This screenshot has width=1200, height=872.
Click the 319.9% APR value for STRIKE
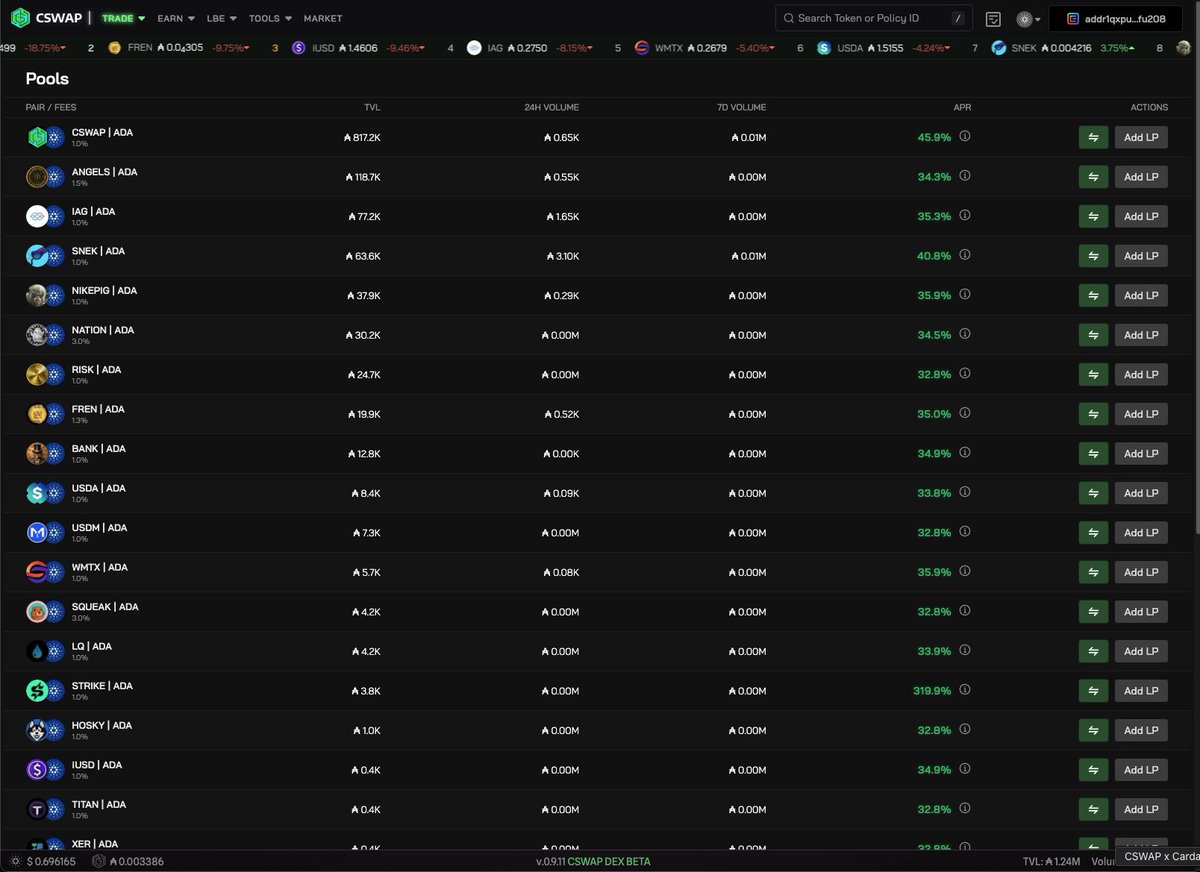(x=932, y=690)
